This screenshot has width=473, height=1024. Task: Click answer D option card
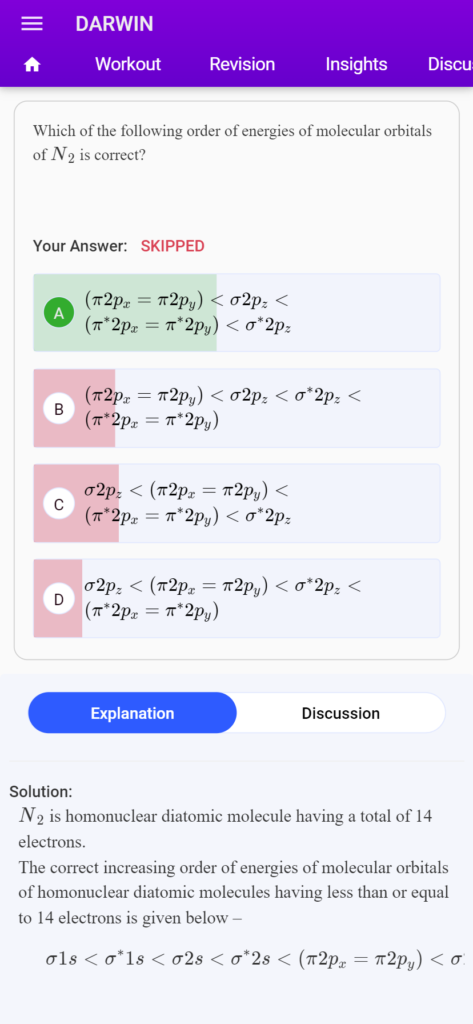click(x=236, y=598)
